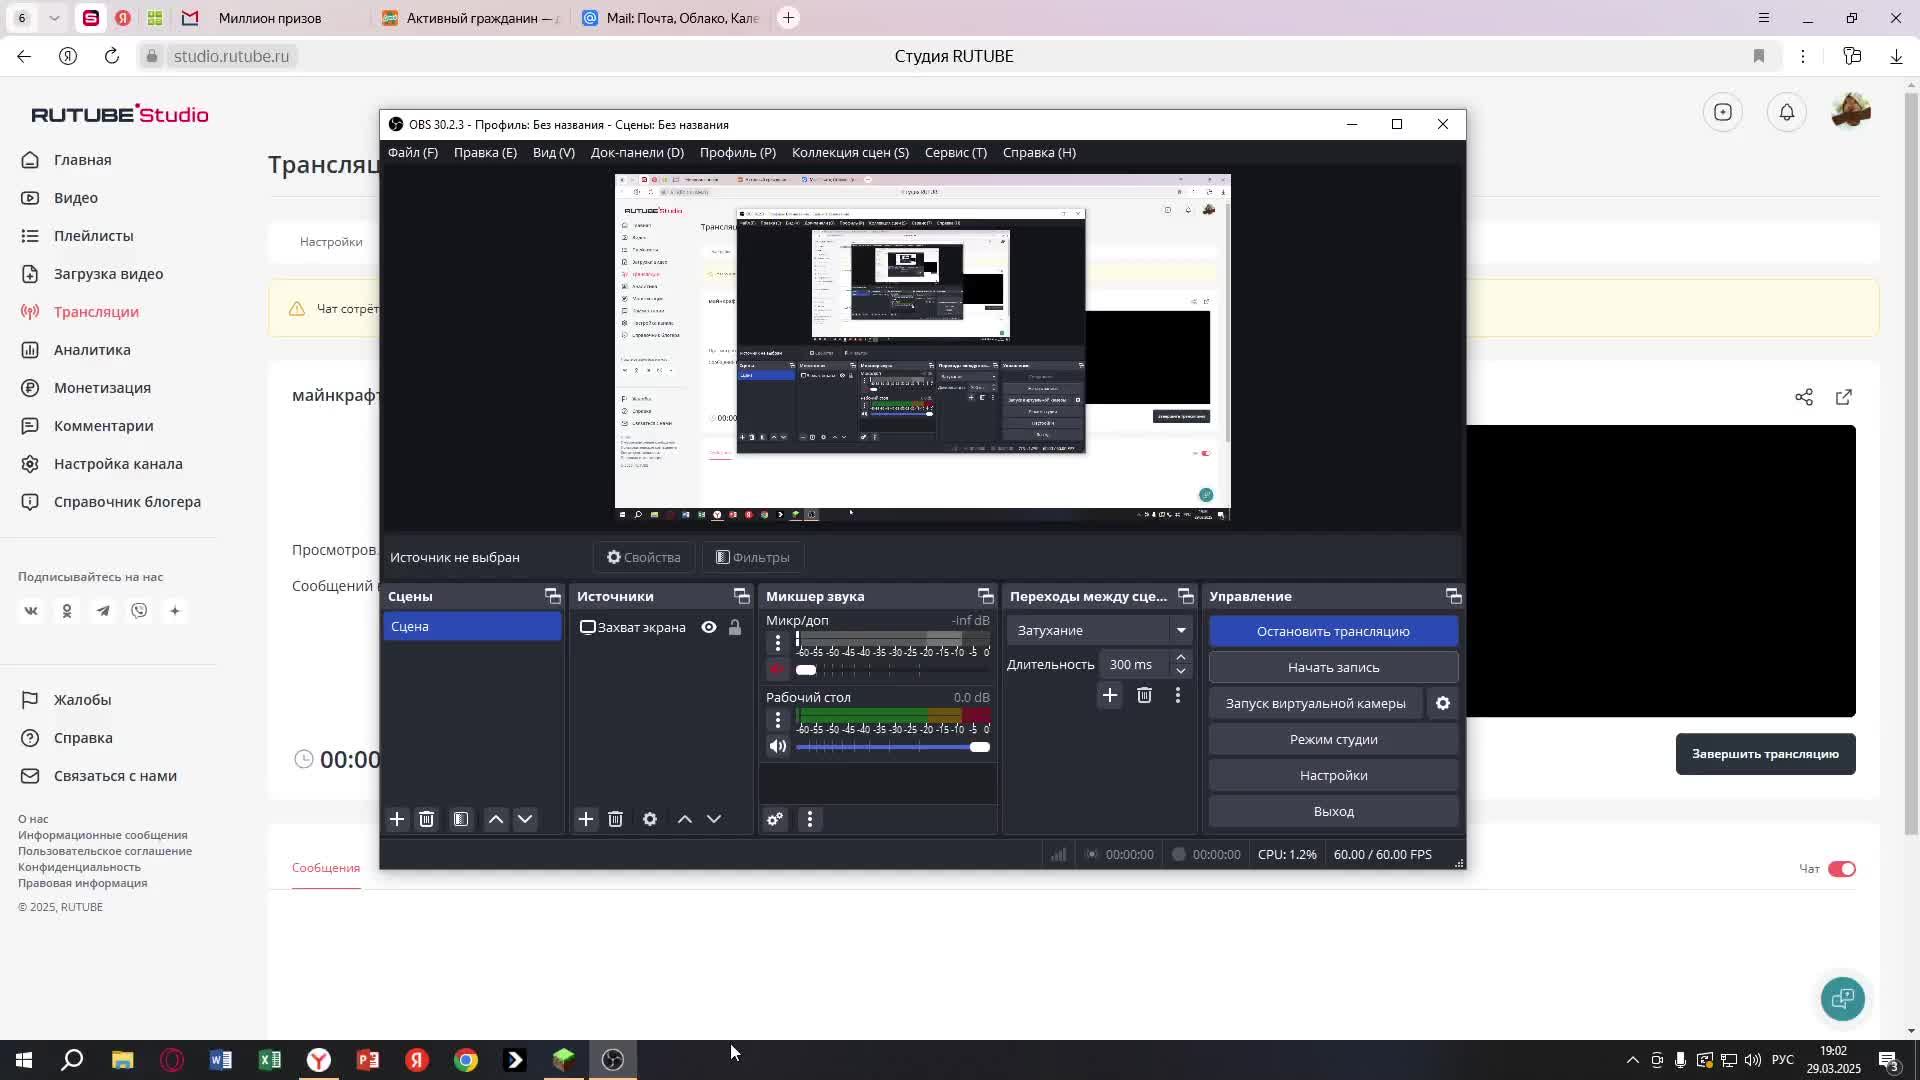Screen dimensions: 1920x1080
Task: Pop out the Микшер звука dock panel
Action: [986, 596]
